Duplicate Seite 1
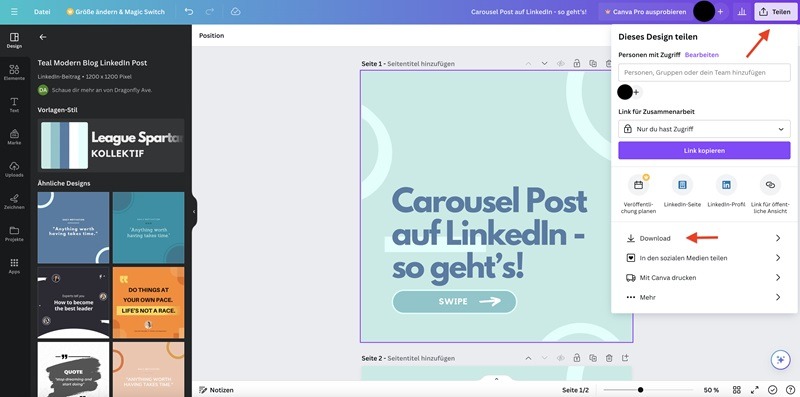 [593, 64]
